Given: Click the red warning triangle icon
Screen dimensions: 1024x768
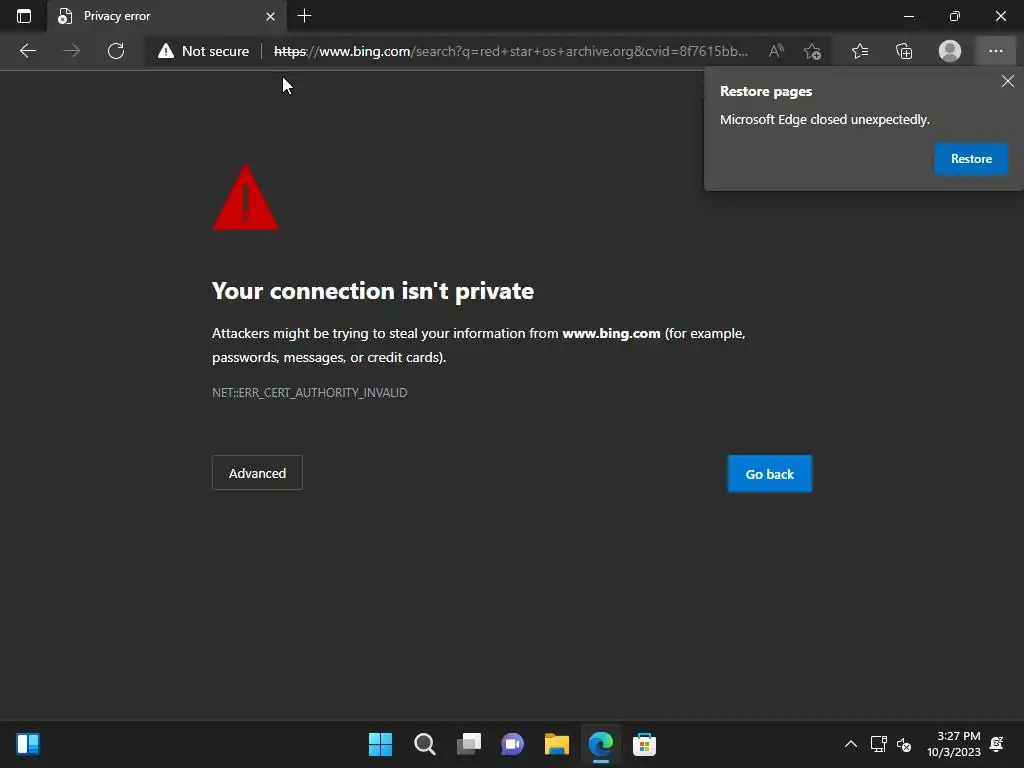Looking at the screenshot, I should (x=246, y=197).
